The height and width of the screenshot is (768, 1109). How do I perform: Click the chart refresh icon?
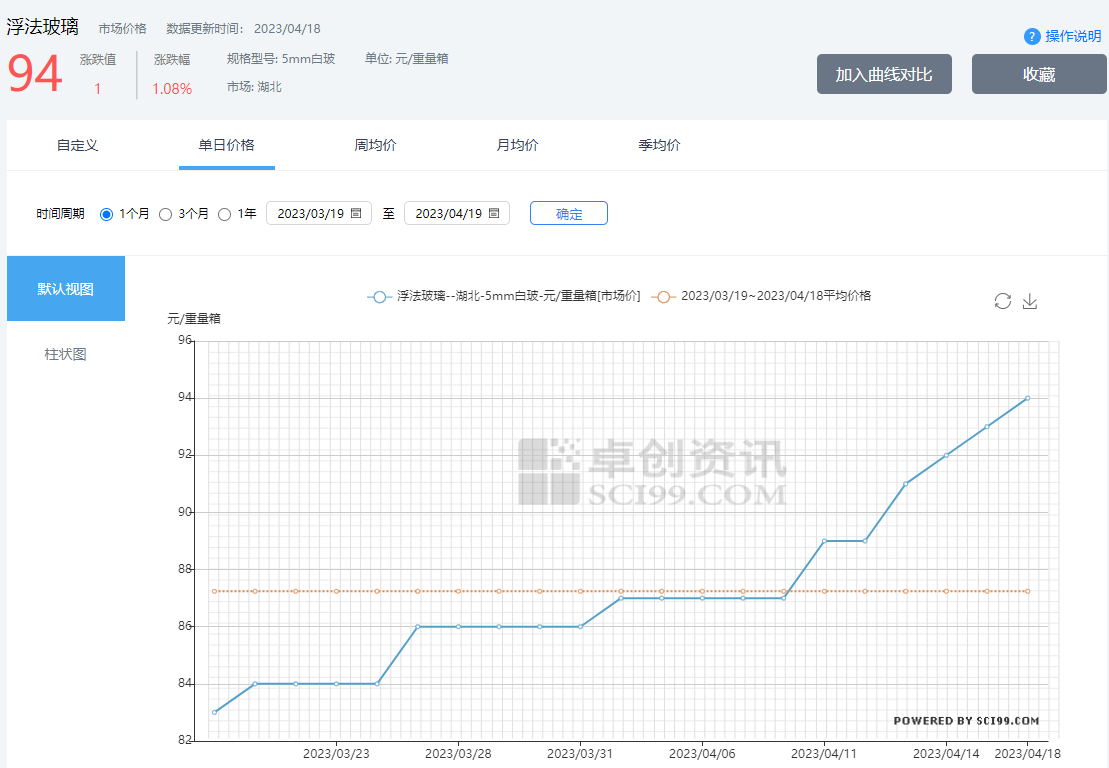1002,301
